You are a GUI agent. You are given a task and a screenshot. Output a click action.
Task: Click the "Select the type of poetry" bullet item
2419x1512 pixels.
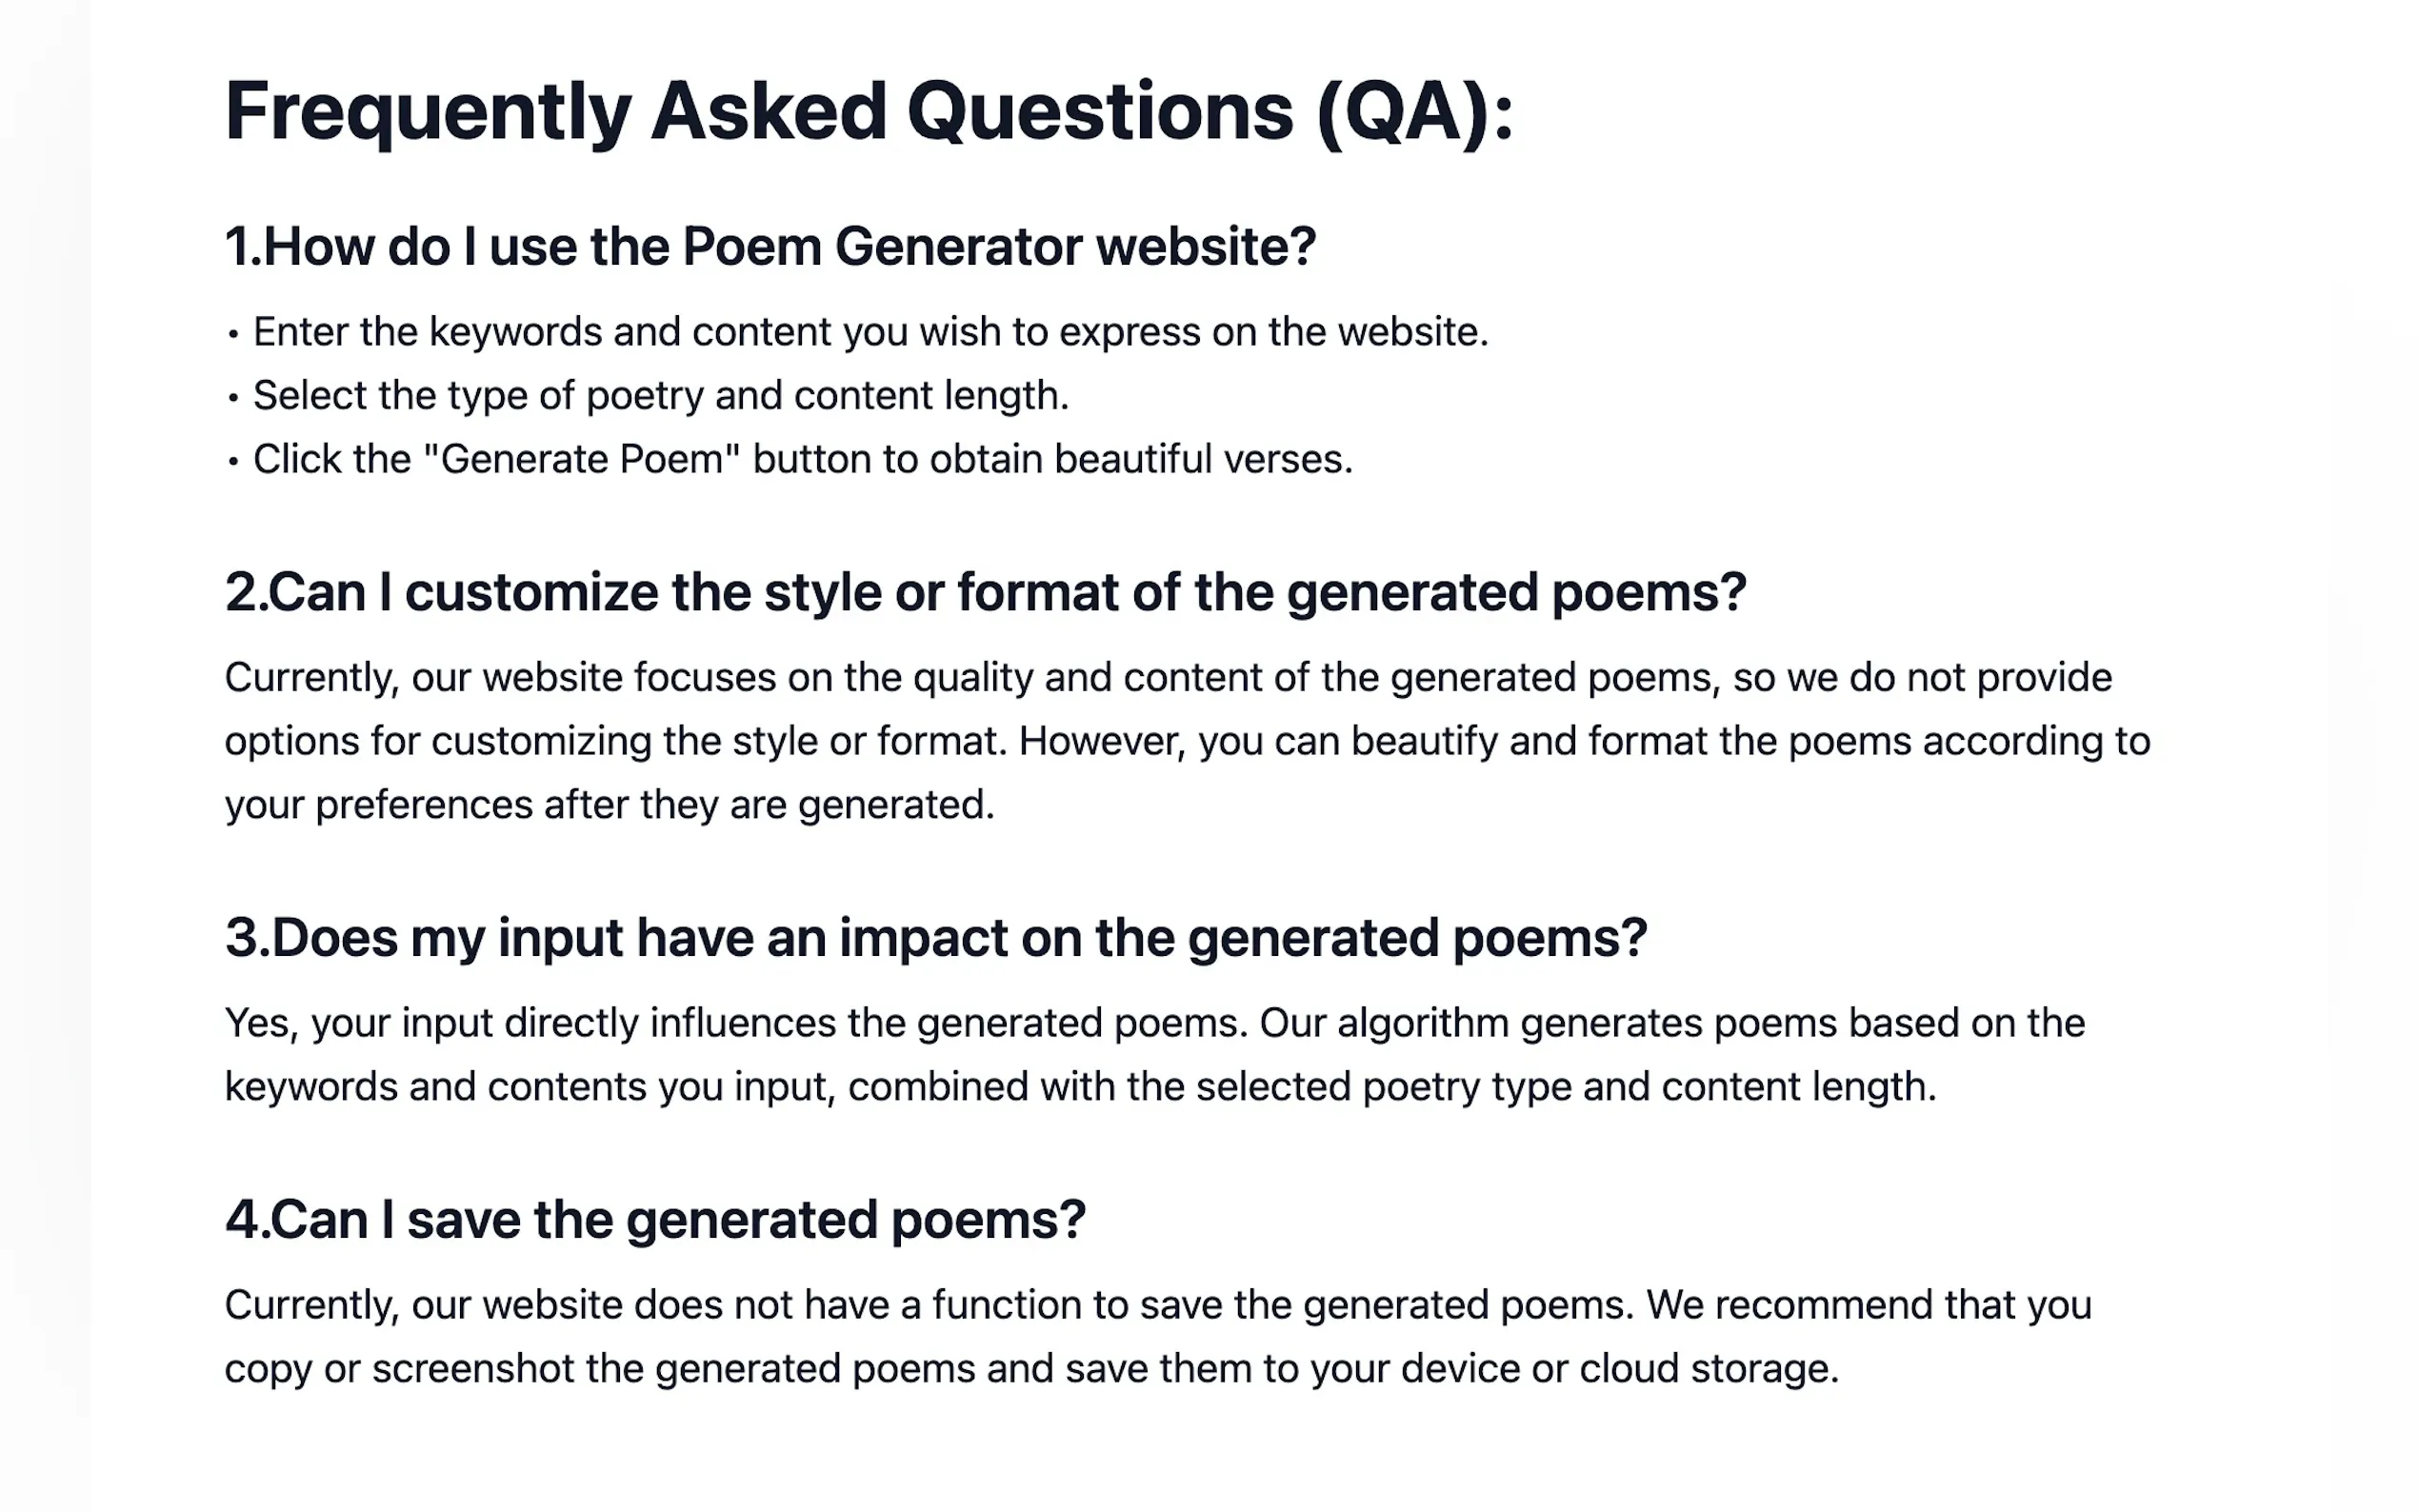click(x=660, y=396)
